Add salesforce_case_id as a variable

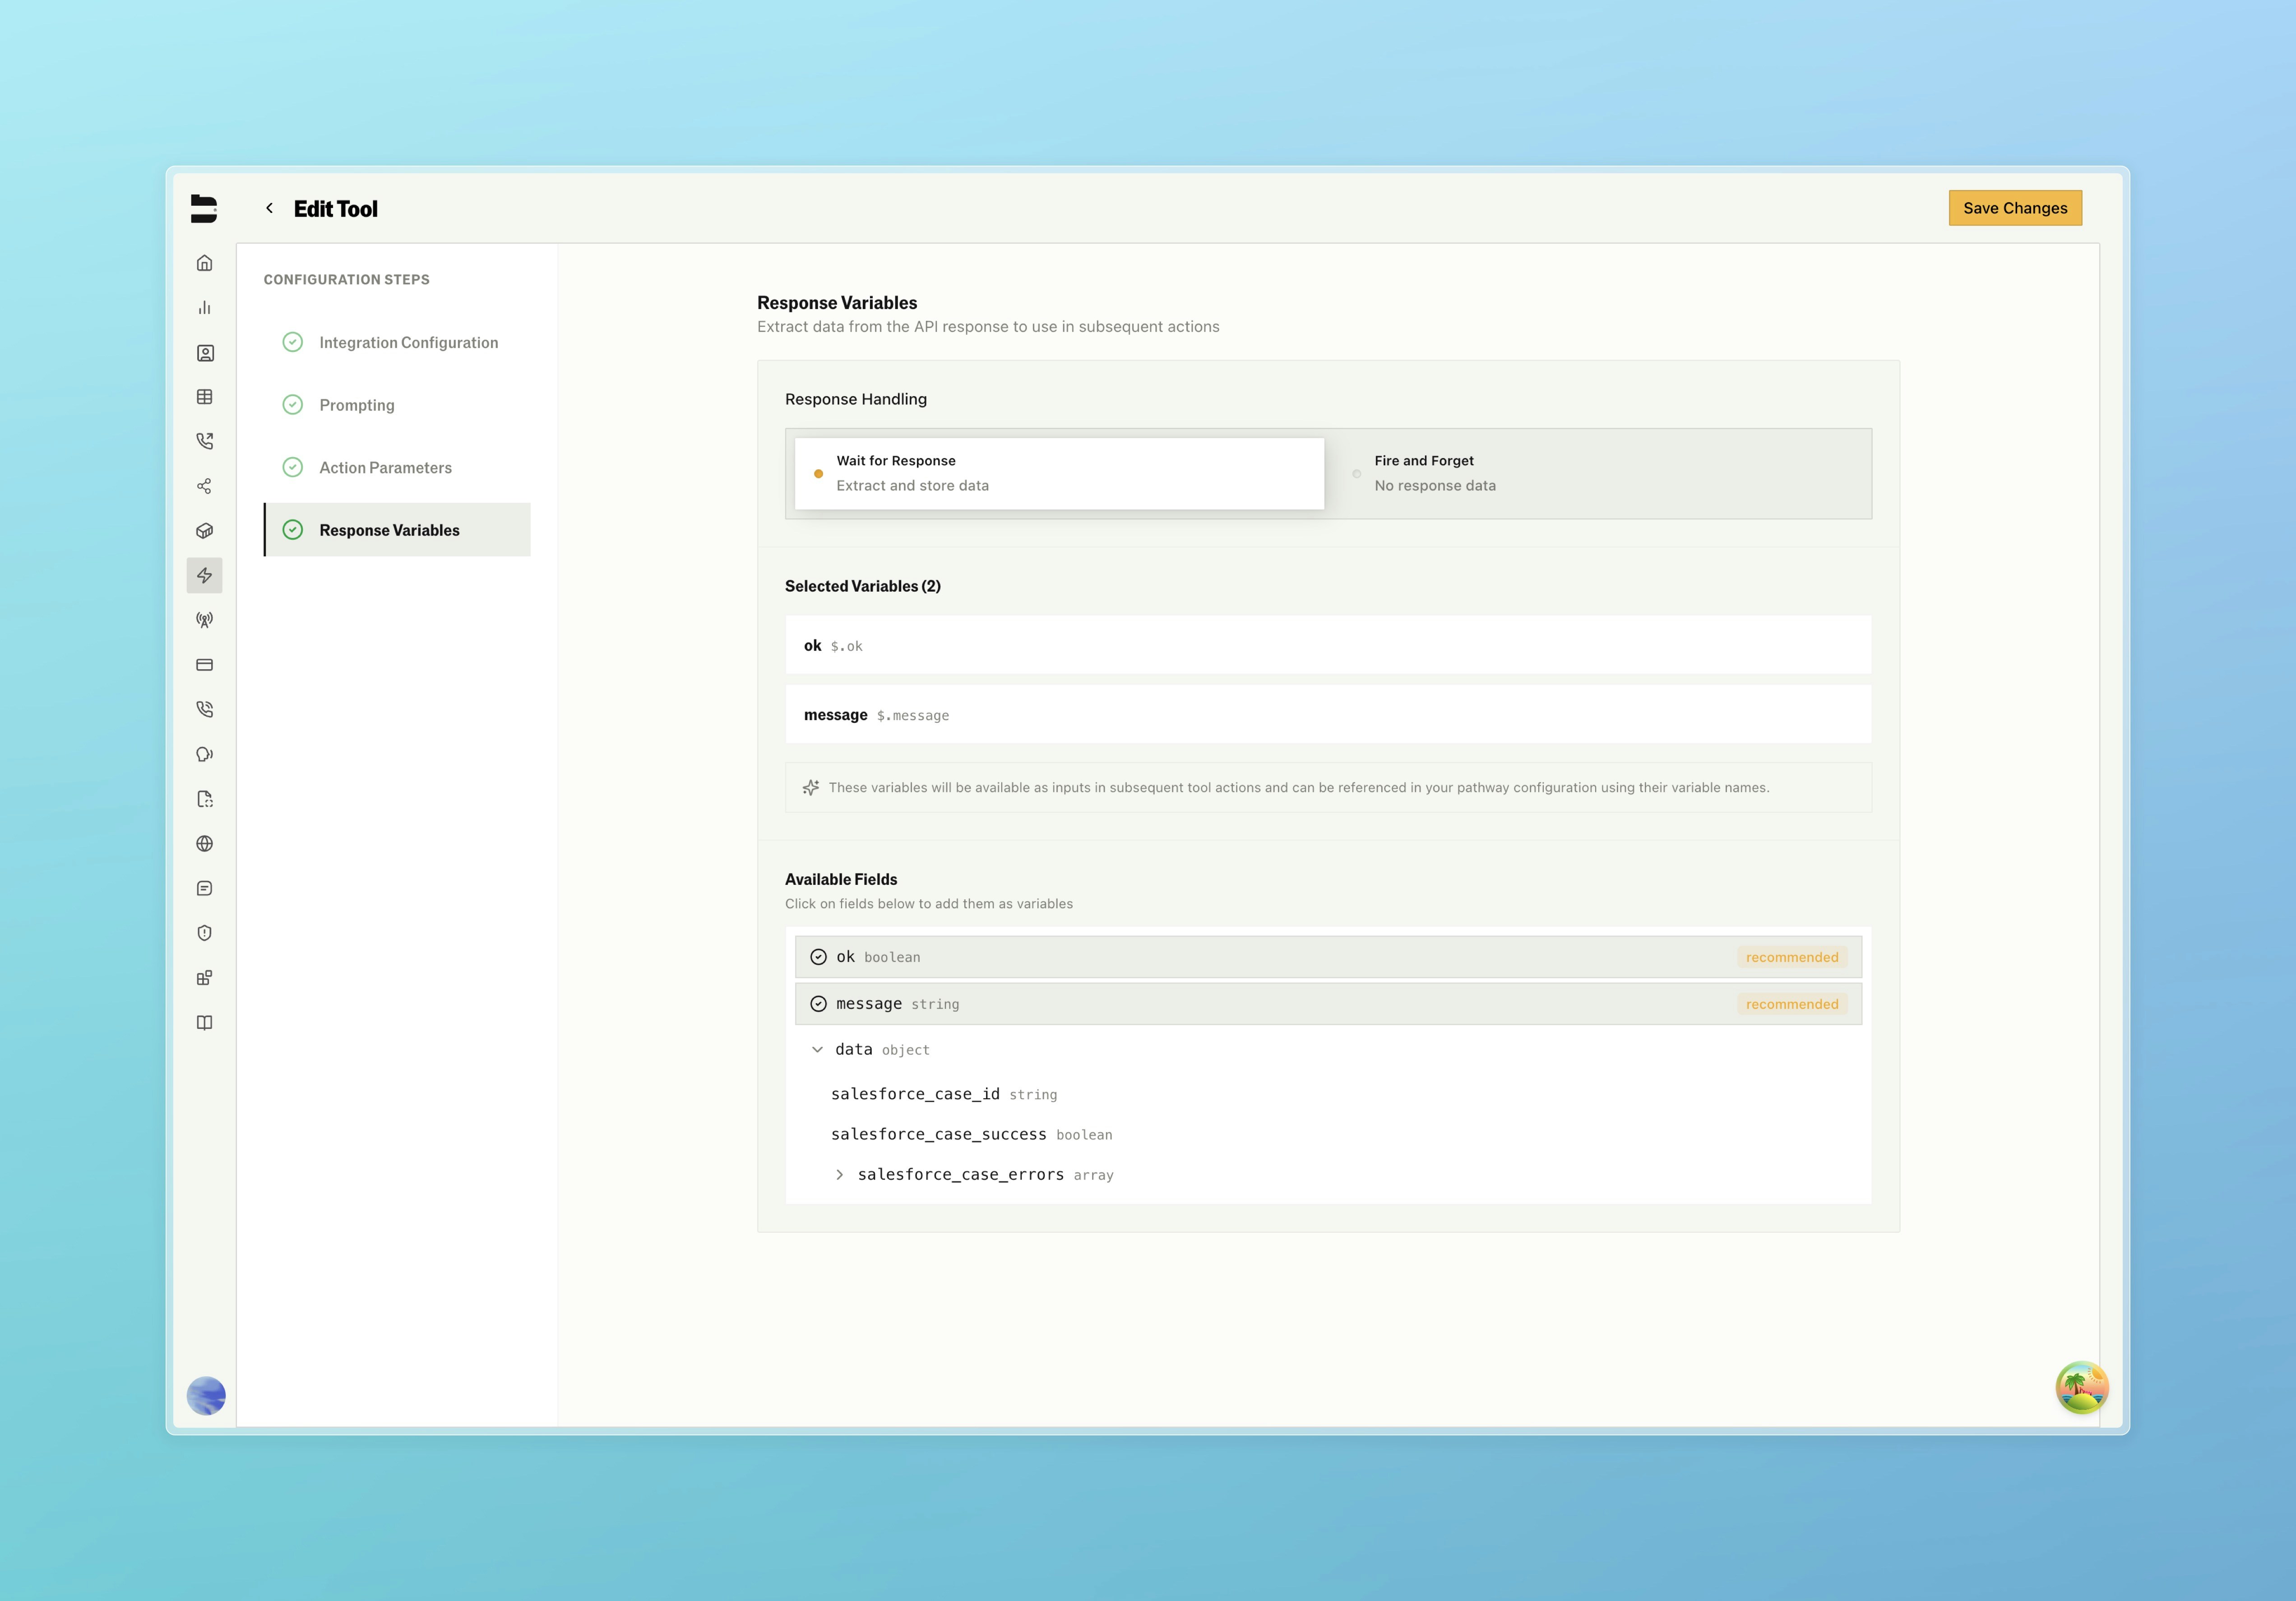click(915, 1094)
